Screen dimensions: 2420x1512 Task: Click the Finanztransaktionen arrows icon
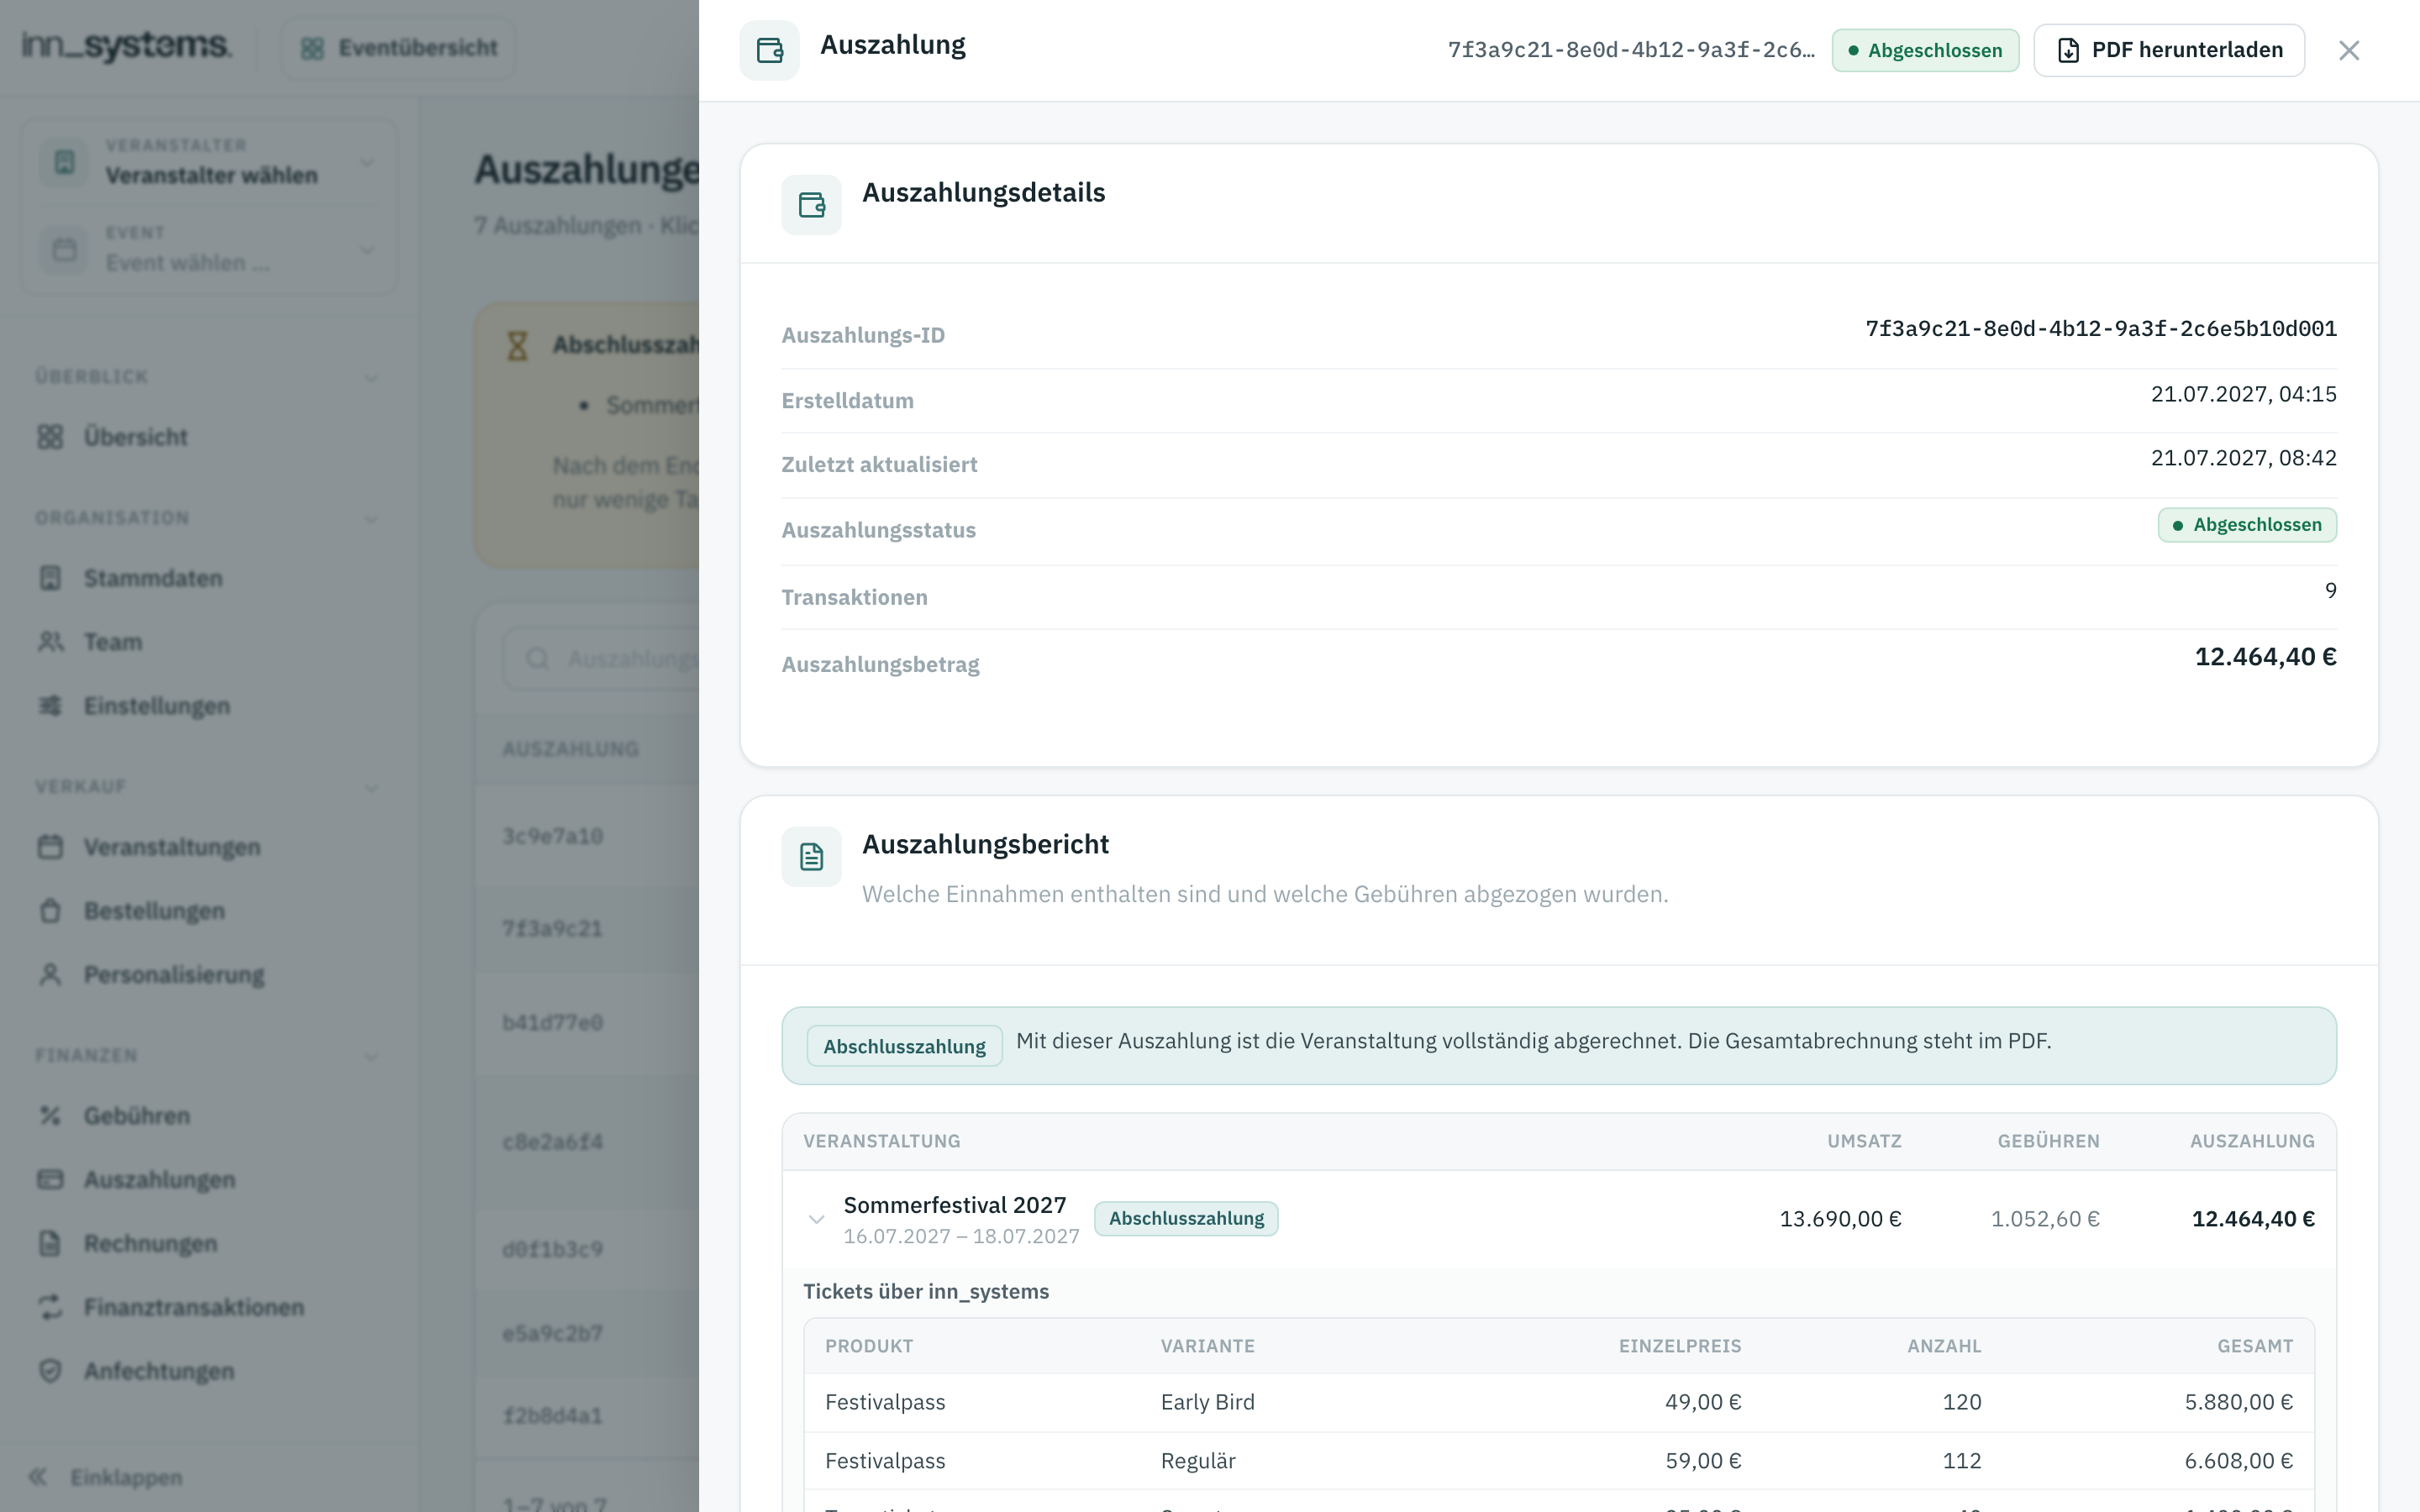[50, 1307]
